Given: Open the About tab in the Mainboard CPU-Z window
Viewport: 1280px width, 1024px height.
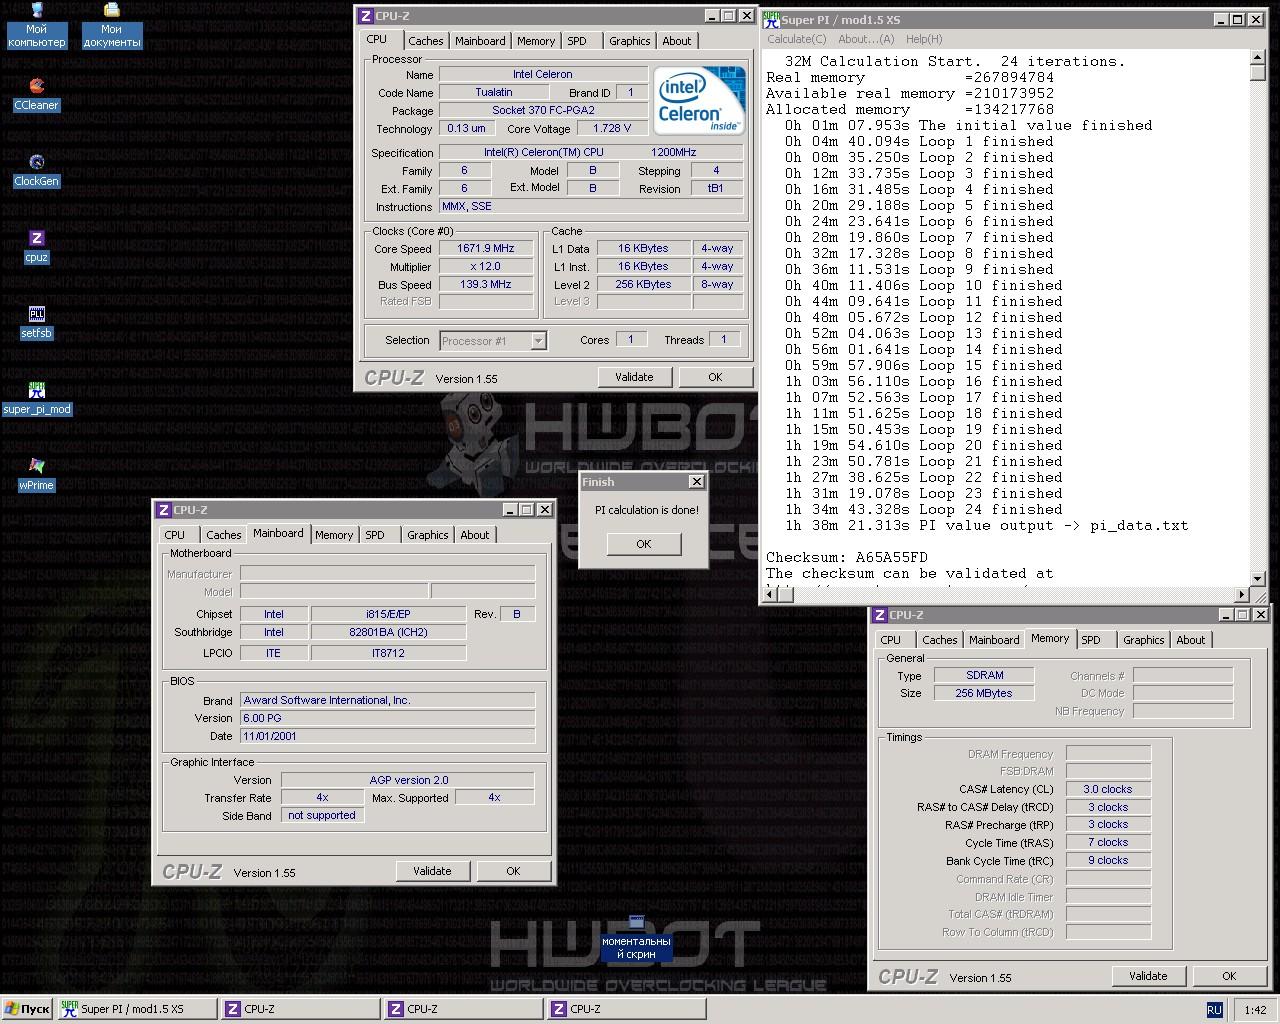Looking at the screenshot, I should click(475, 535).
